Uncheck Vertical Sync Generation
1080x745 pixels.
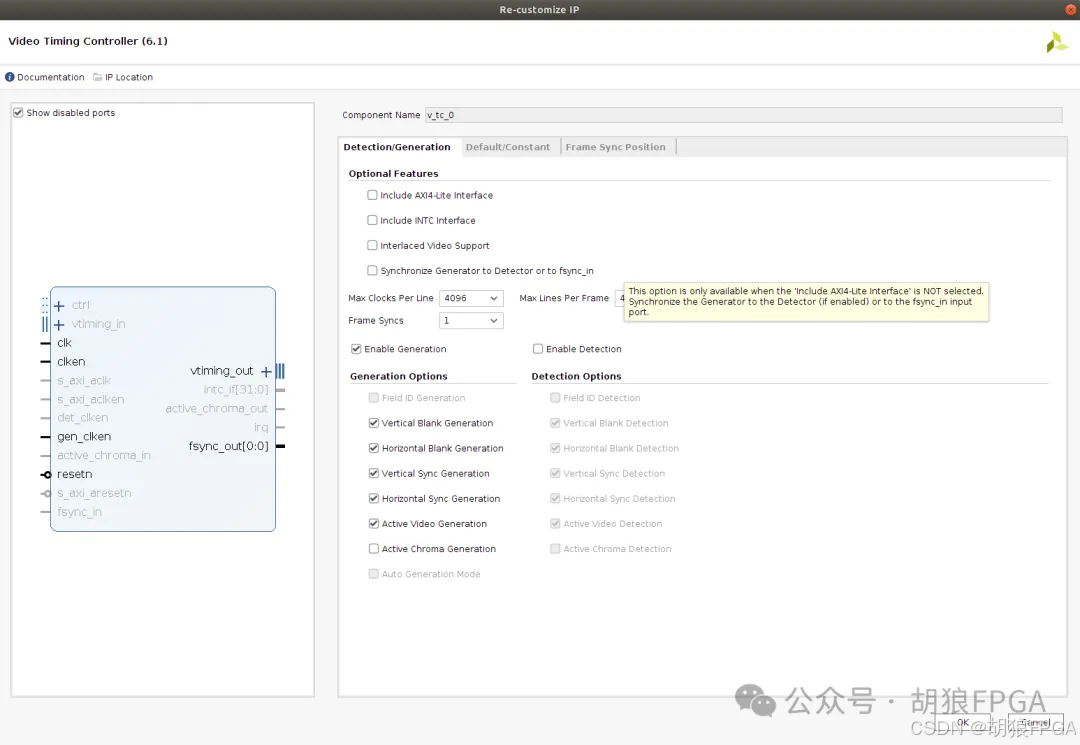click(374, 473)
